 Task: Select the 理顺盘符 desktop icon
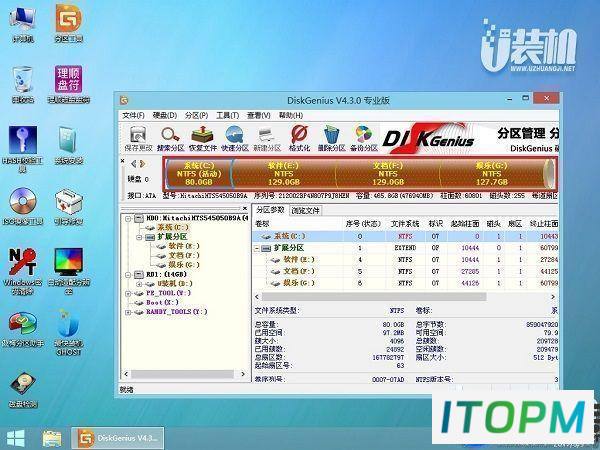[x=68, y=84]
